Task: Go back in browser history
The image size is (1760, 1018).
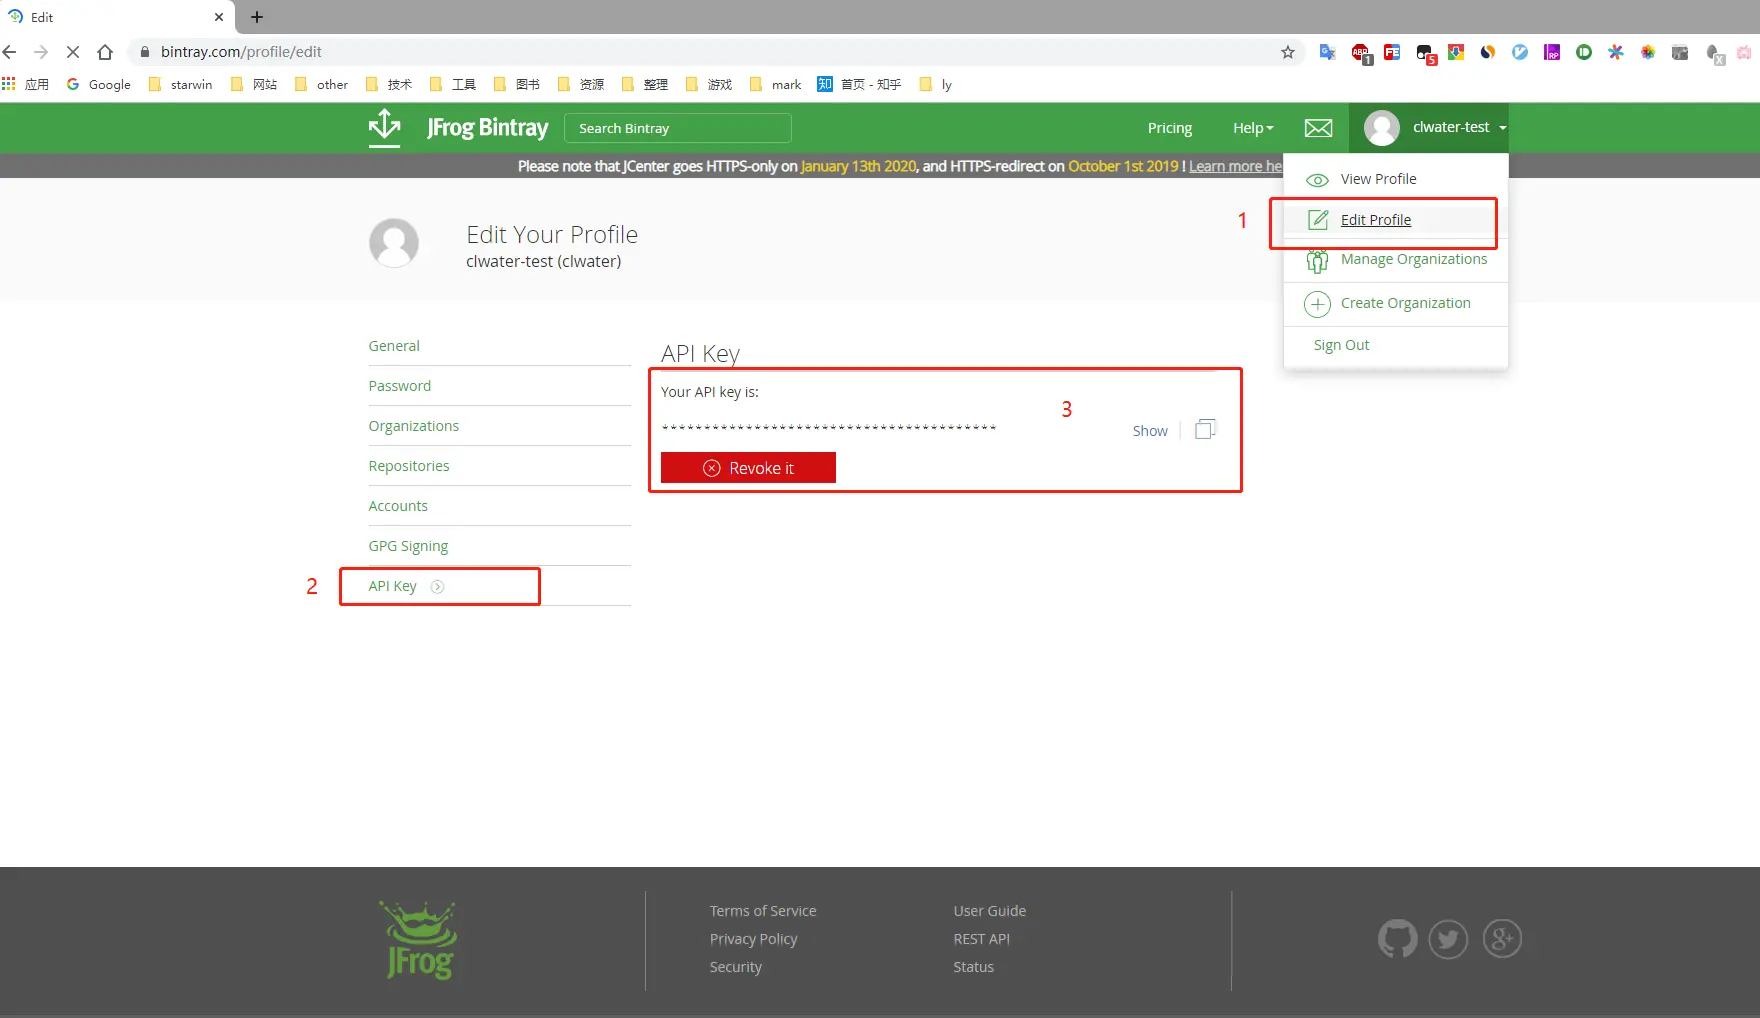Action: click(x=10, y=52)
